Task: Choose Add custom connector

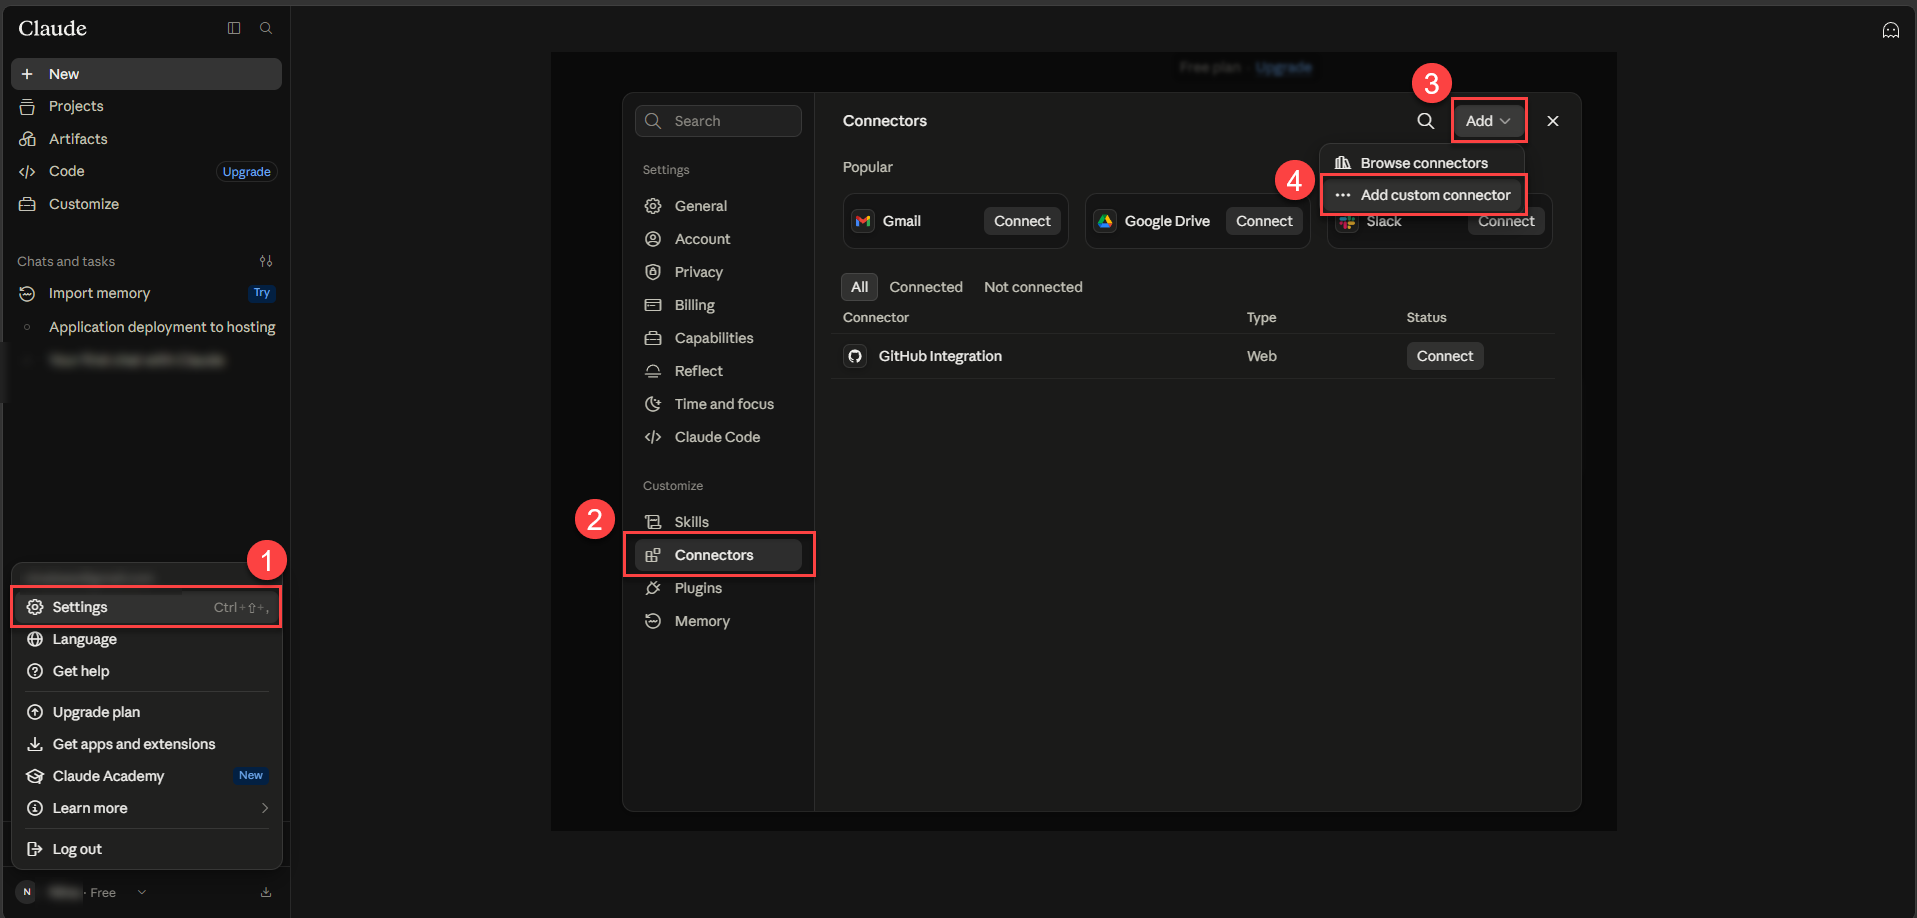Action: (x=1423, y=195)
